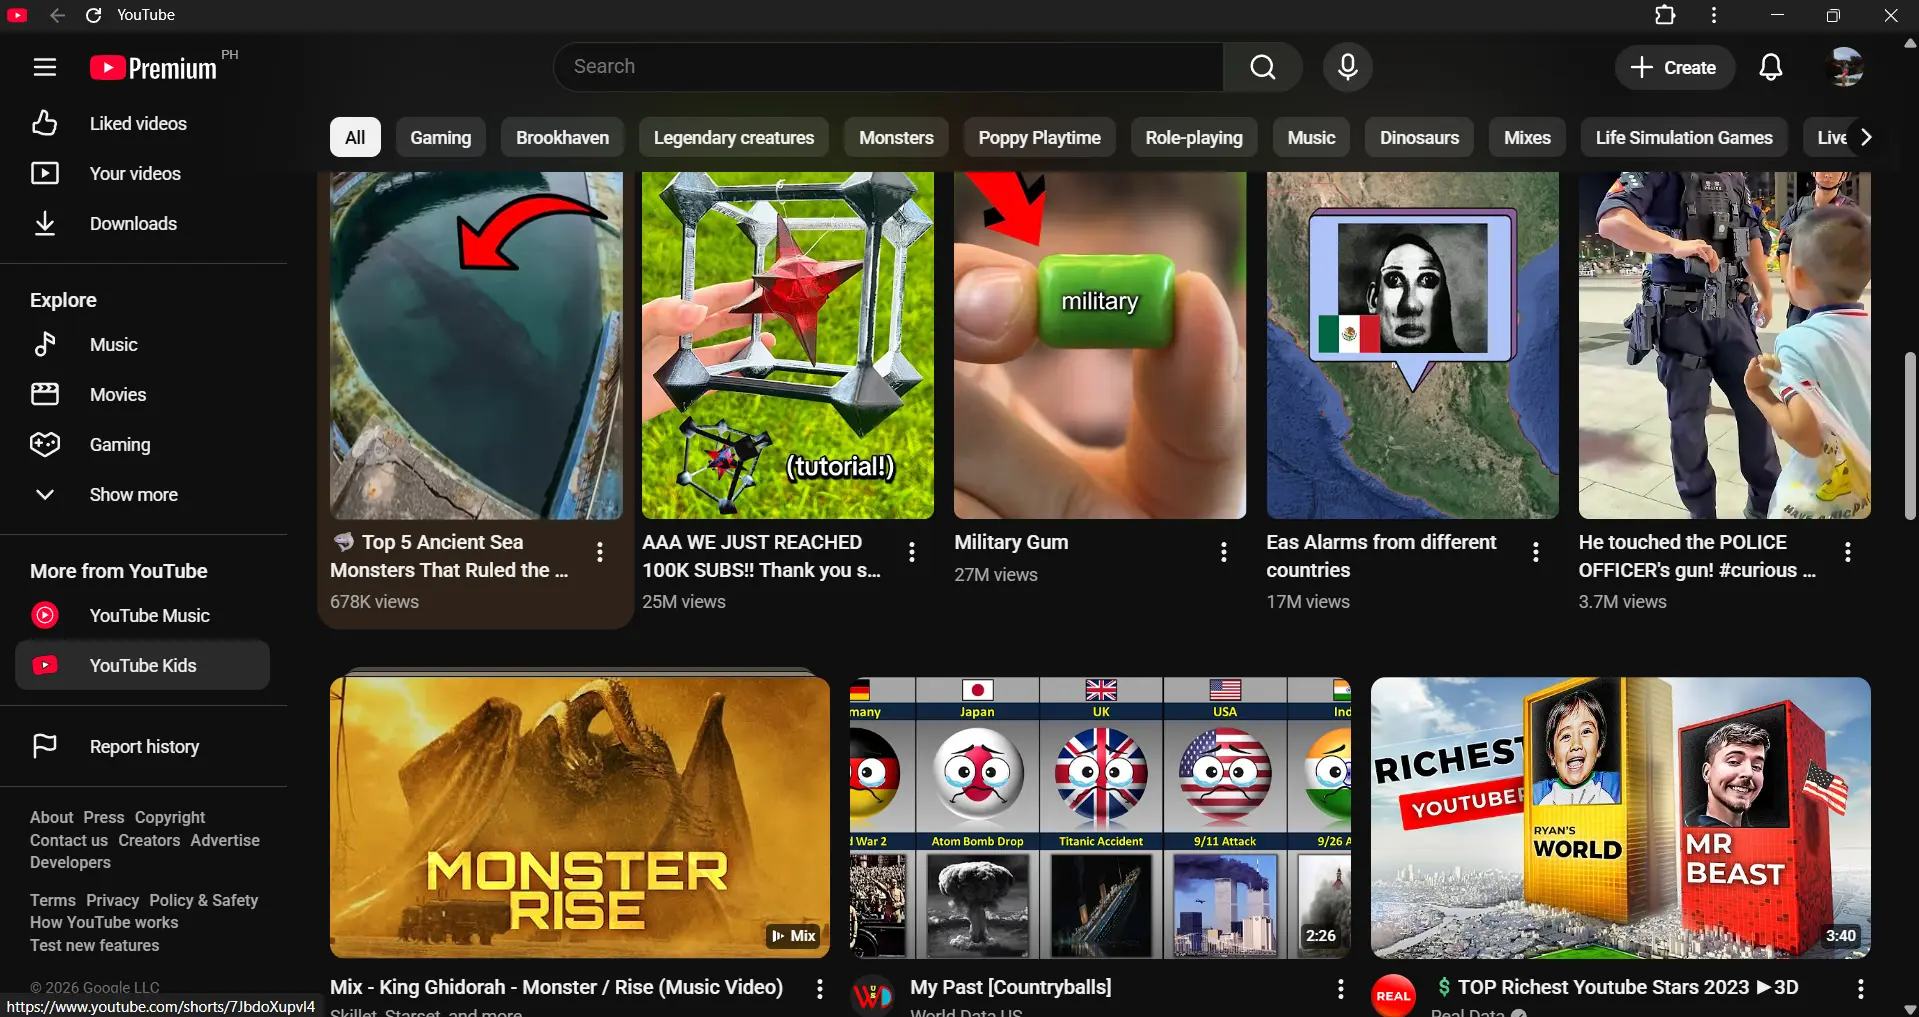Select the Poppy Playtime chip
Viewport: 1919px width, 1017px height.
point(1039,137)
